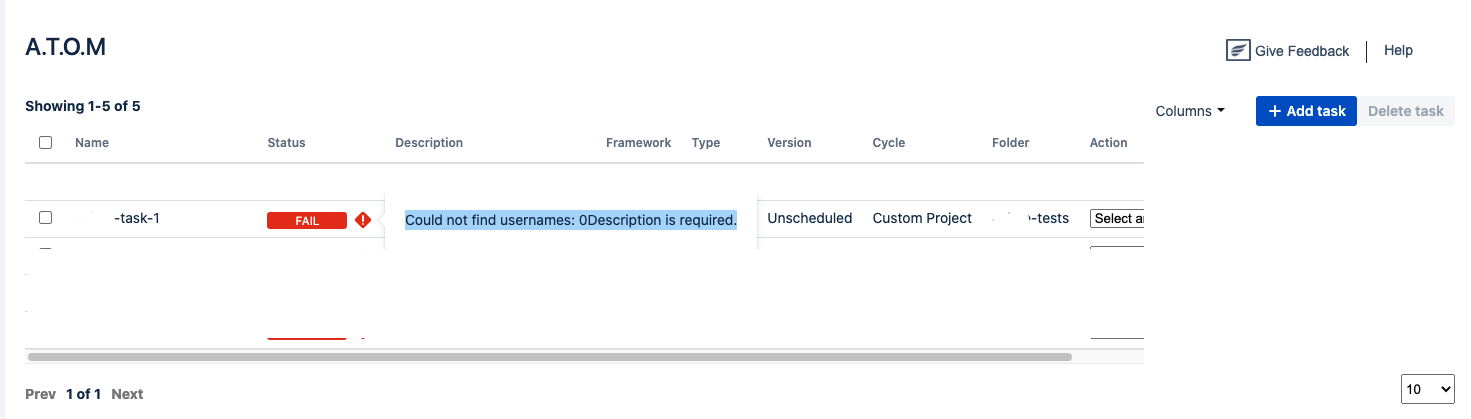Sort by the Status column header
Screen dimensions: 1471x419
pos(286,143)
